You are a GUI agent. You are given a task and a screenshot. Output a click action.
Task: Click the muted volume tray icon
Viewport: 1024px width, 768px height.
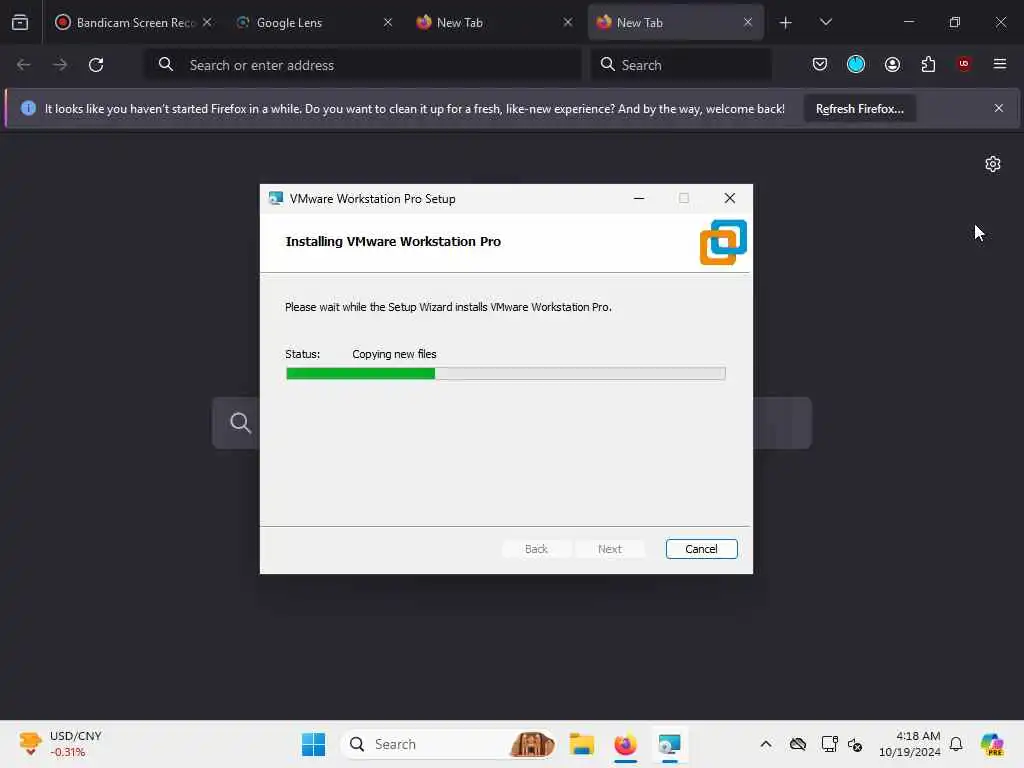point(855,744)
